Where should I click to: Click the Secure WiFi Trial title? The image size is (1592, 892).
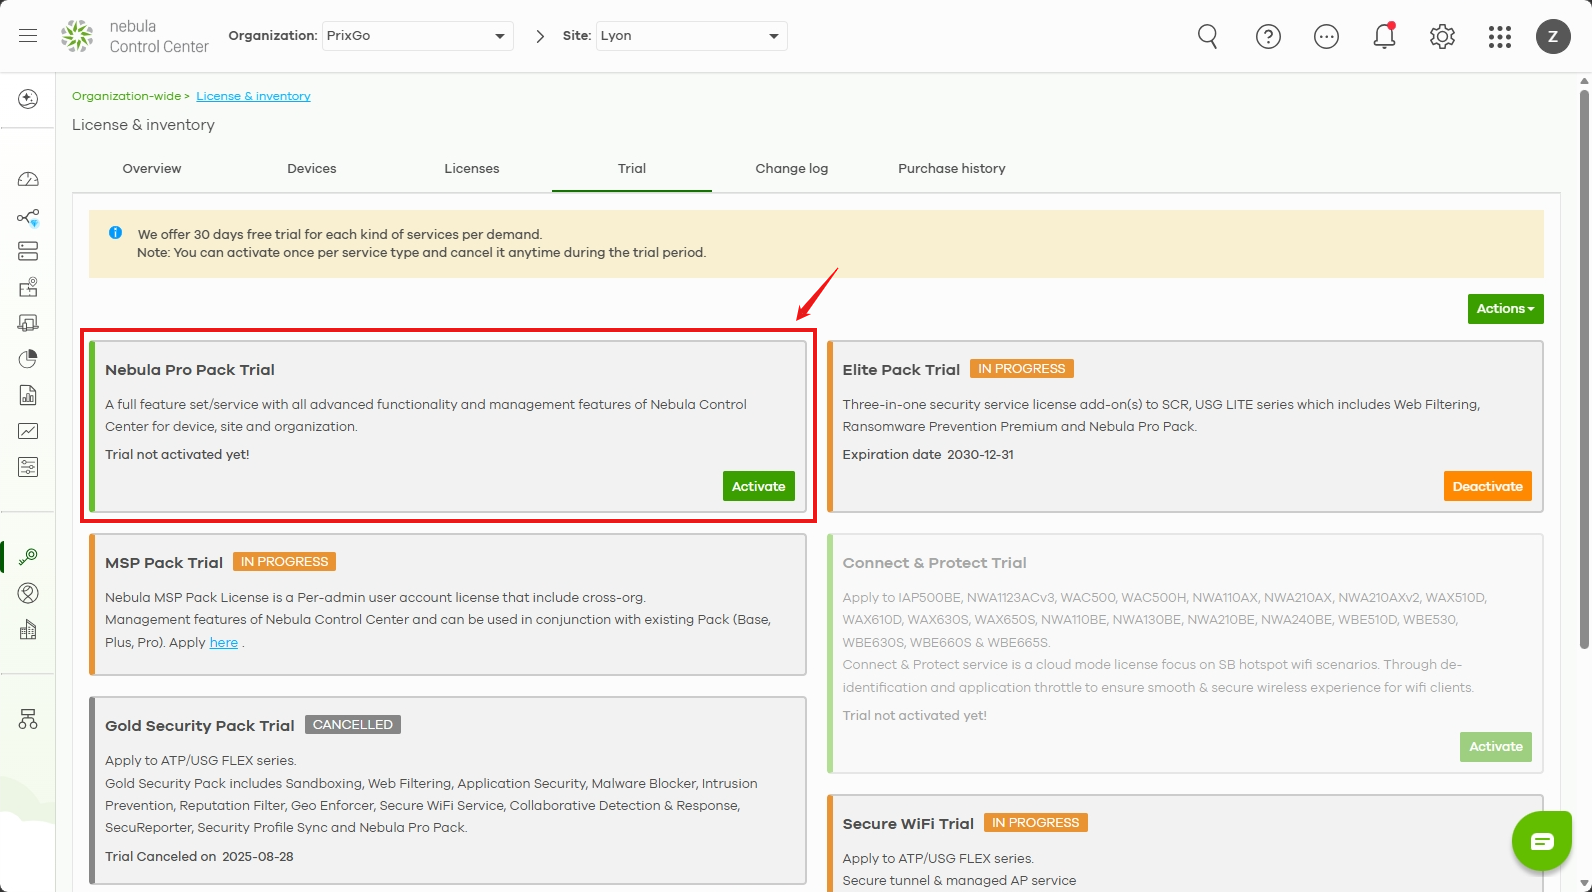click(x=908, y=824)
